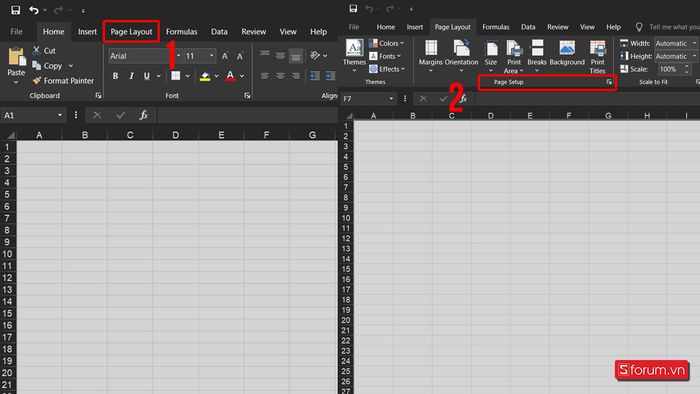Open the Help tab in the right window

(x=613, y=27)
